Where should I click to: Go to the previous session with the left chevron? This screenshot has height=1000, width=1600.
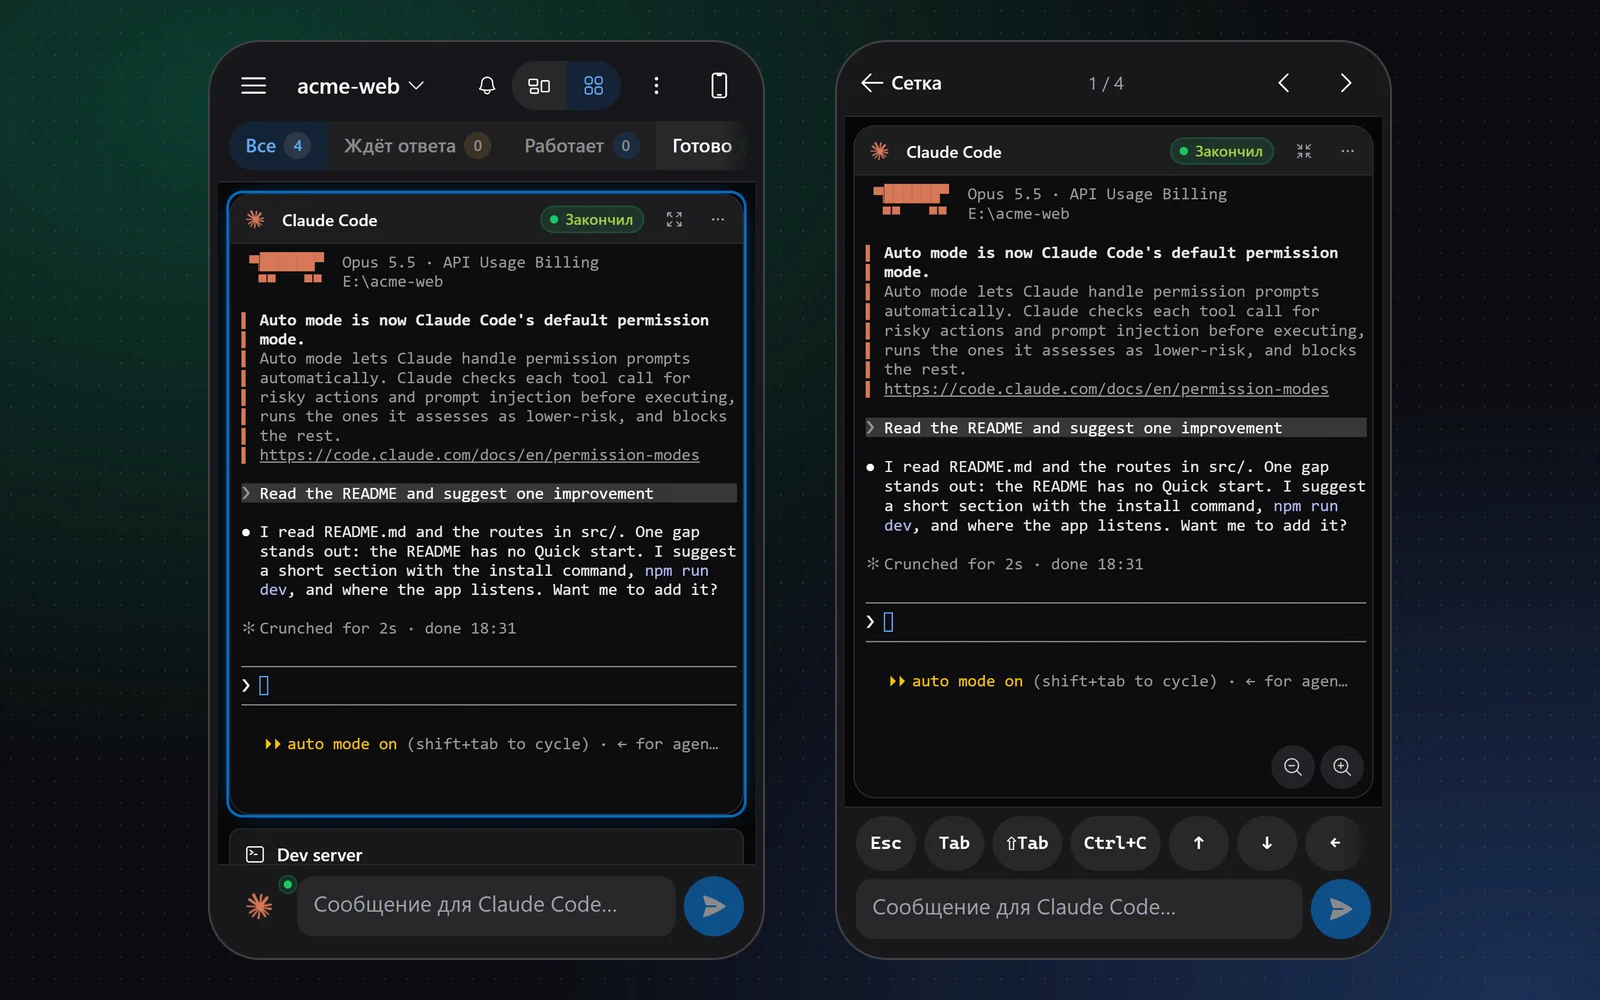click(x=1284, y=83)
